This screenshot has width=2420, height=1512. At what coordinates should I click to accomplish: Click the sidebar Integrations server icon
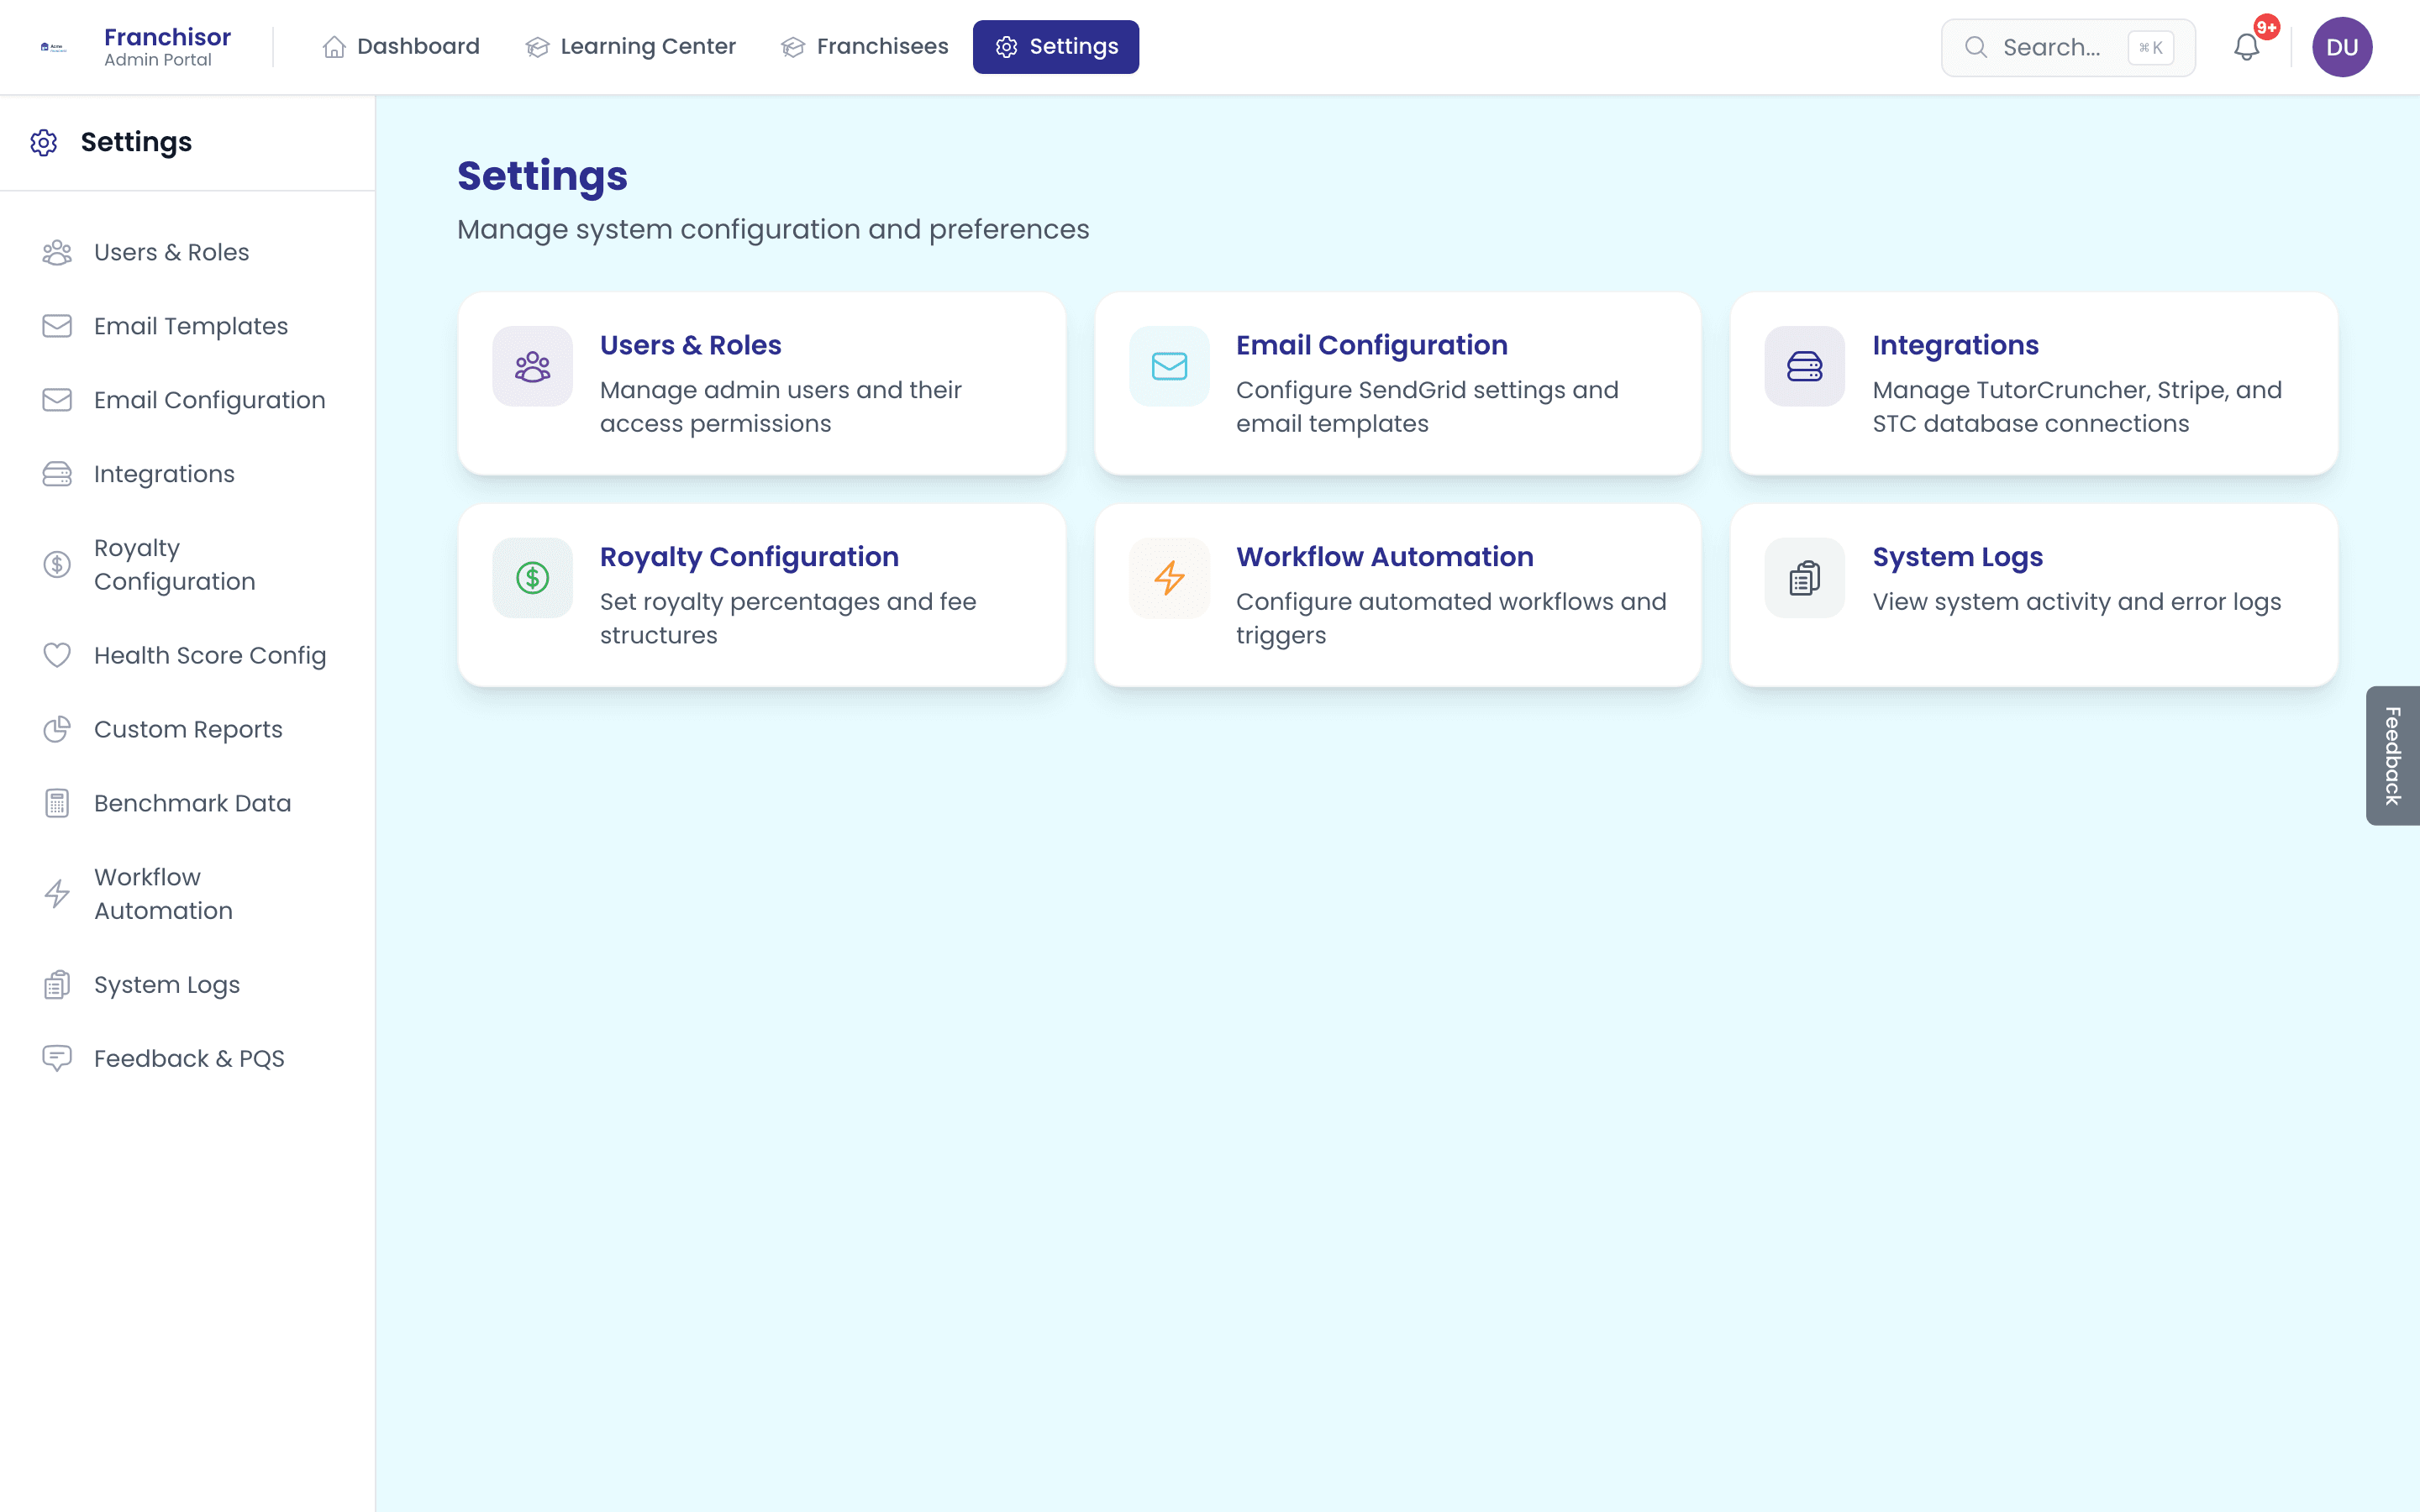click(57, 474)
